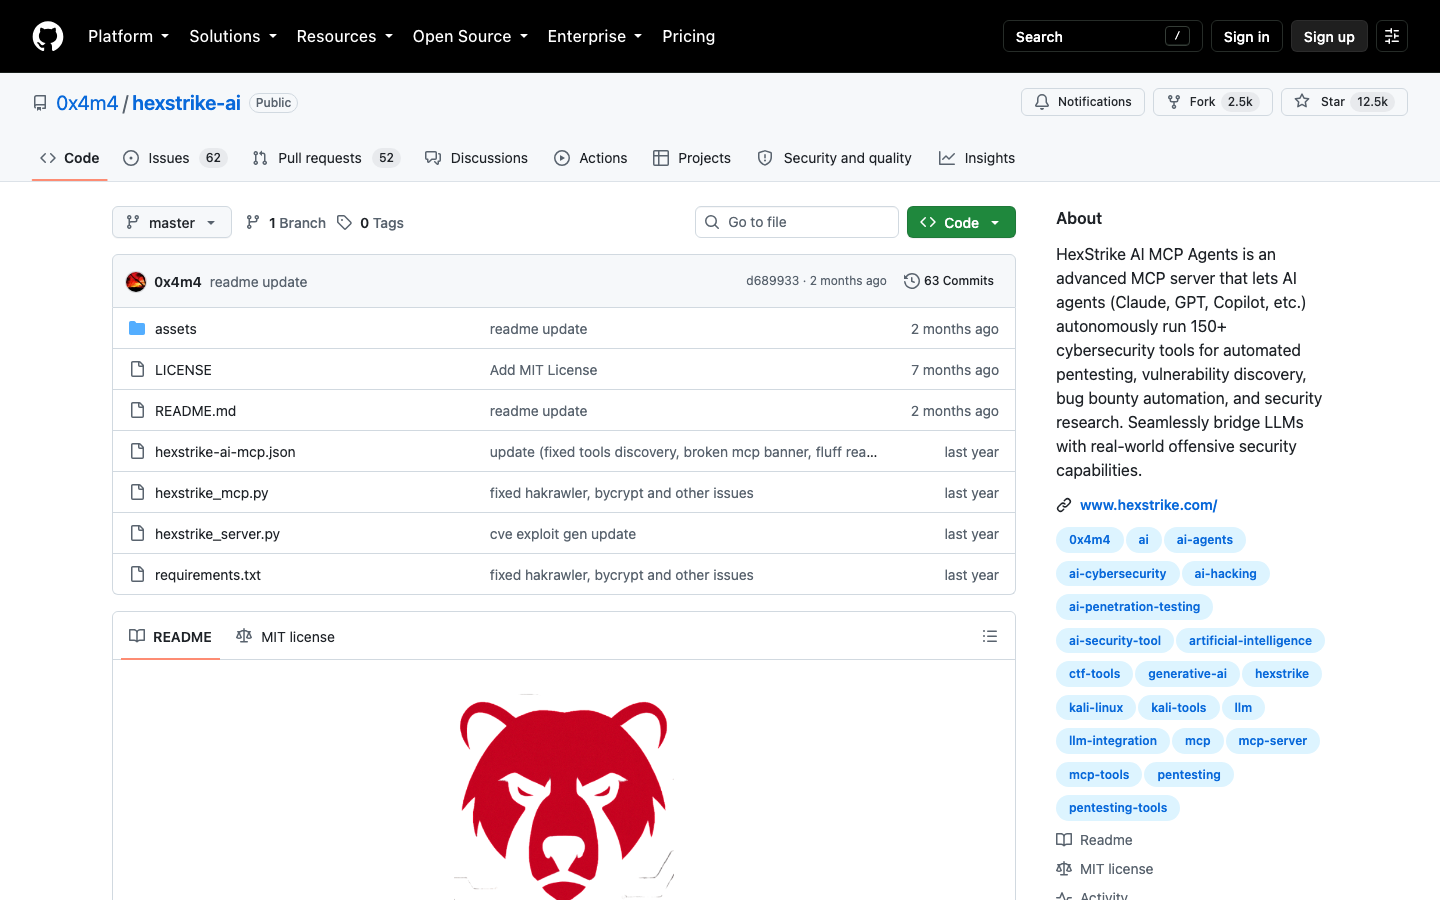
Task: Open the Pull requests tab
Action: pyautogui.click(x=326, y=158)
